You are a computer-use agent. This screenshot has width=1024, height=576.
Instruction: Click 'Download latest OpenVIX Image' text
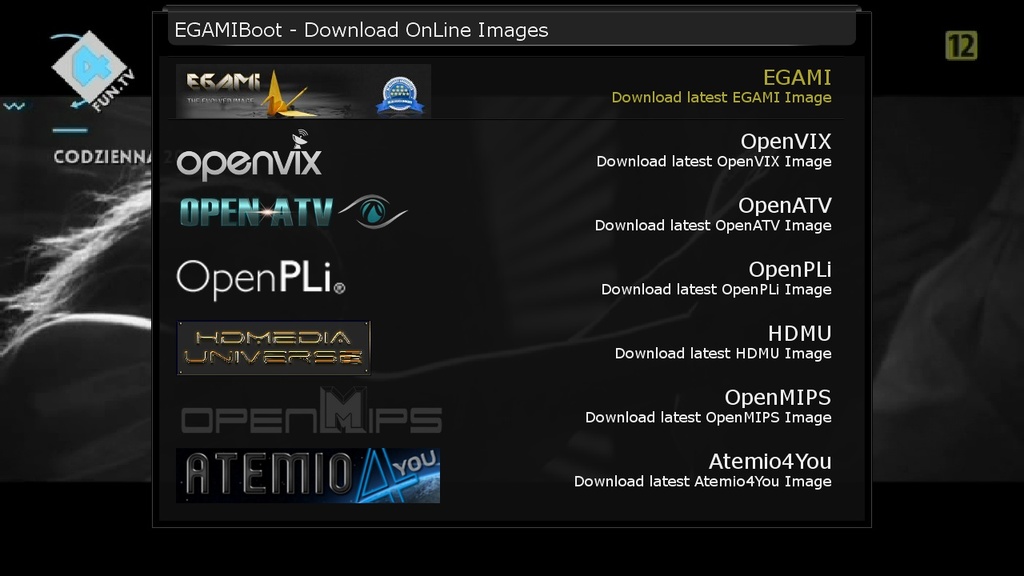(714, 162)
